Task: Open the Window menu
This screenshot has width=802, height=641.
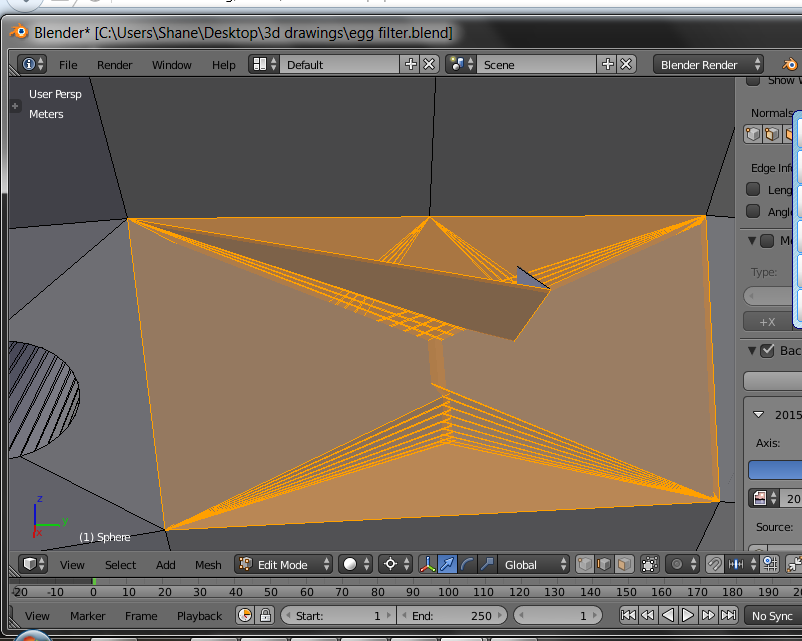Action: point(172,65)
